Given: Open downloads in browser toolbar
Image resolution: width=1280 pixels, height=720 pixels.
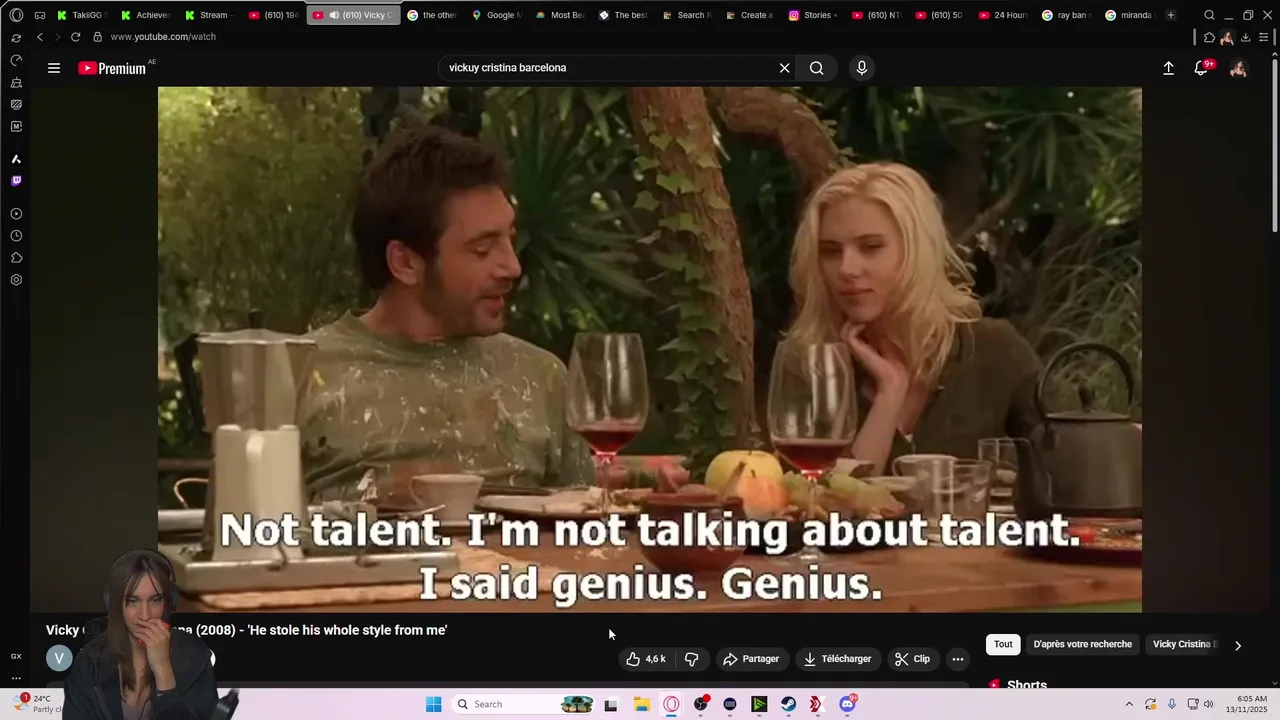Looking at the screenshot, I should click(1245, 37).
